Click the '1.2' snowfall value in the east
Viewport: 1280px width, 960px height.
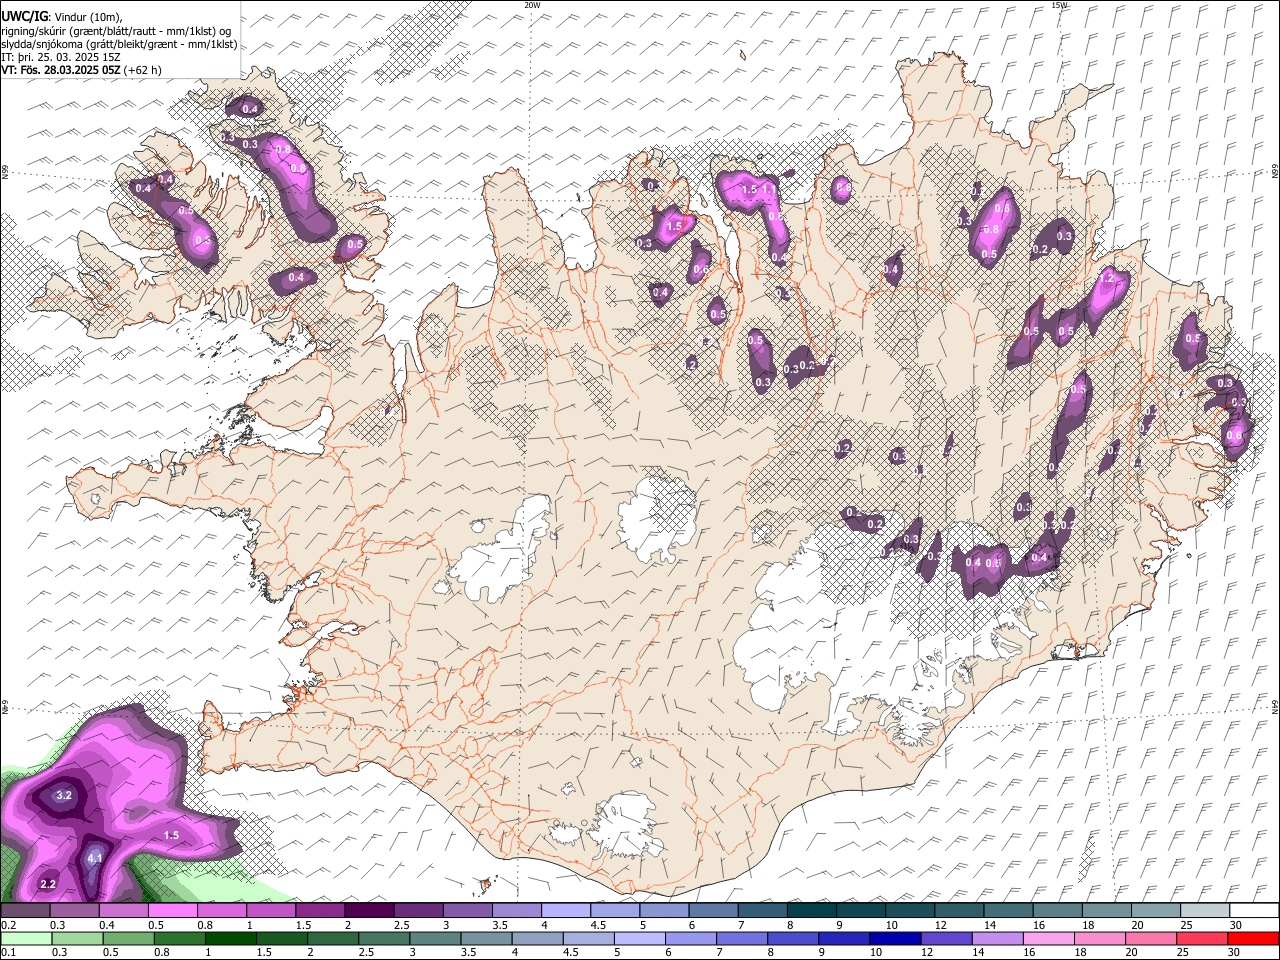point(1105,279)
